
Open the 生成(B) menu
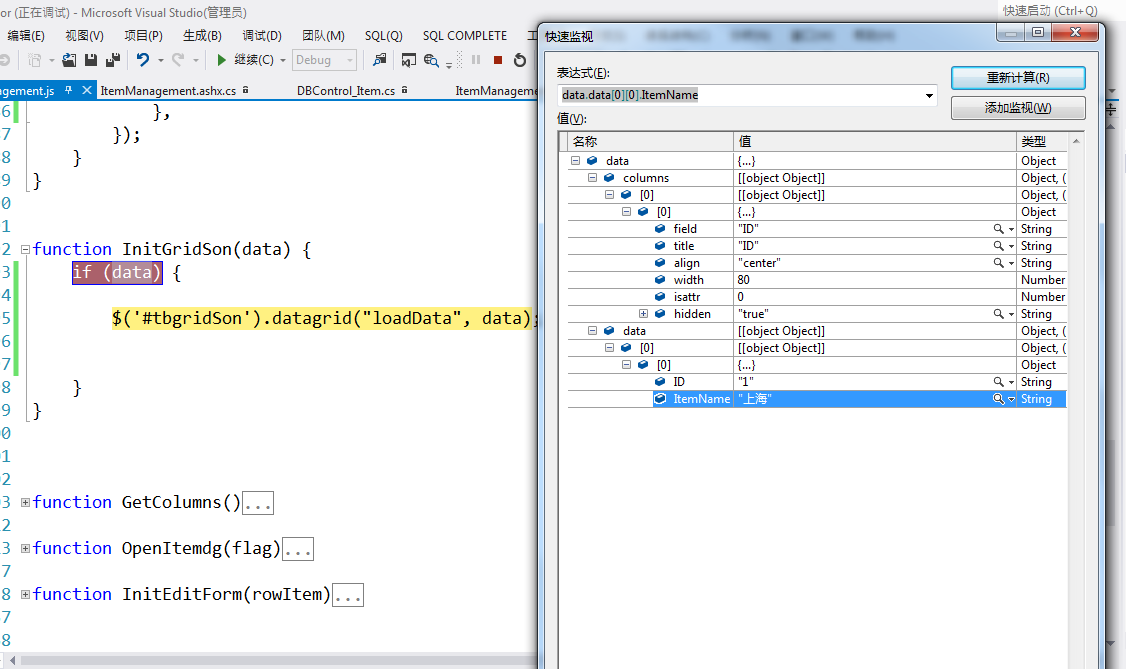[203, 35]
